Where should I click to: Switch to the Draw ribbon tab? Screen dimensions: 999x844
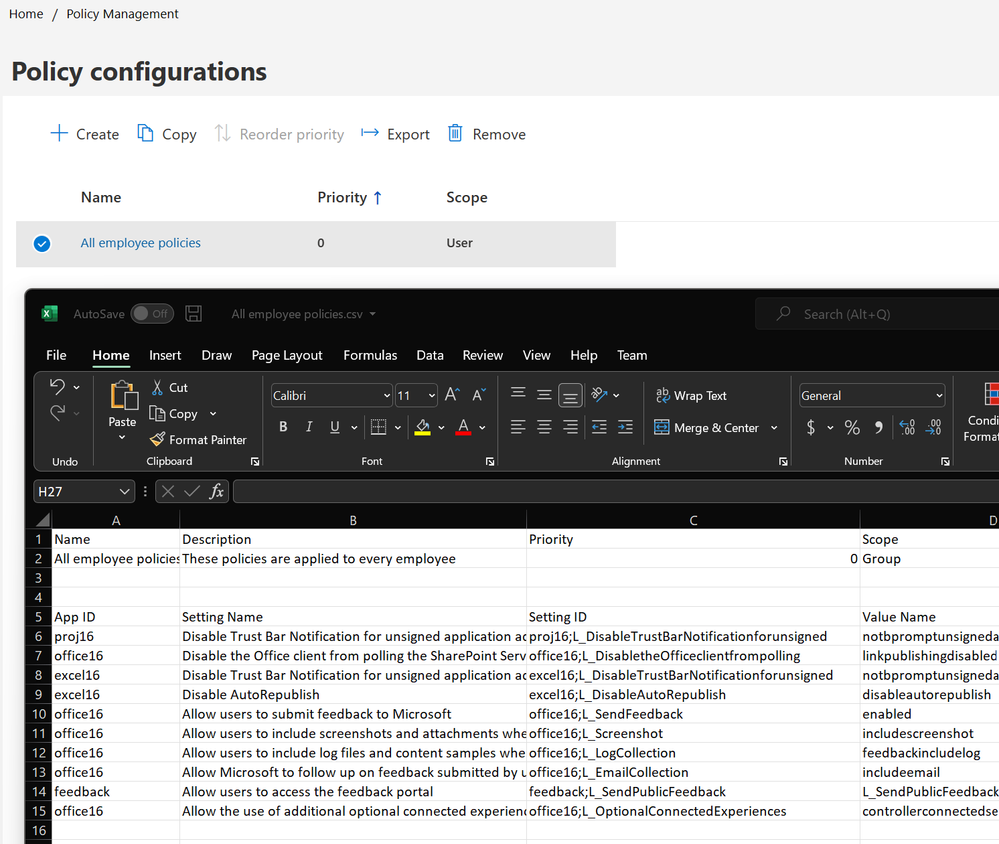(x=217, y=355)
